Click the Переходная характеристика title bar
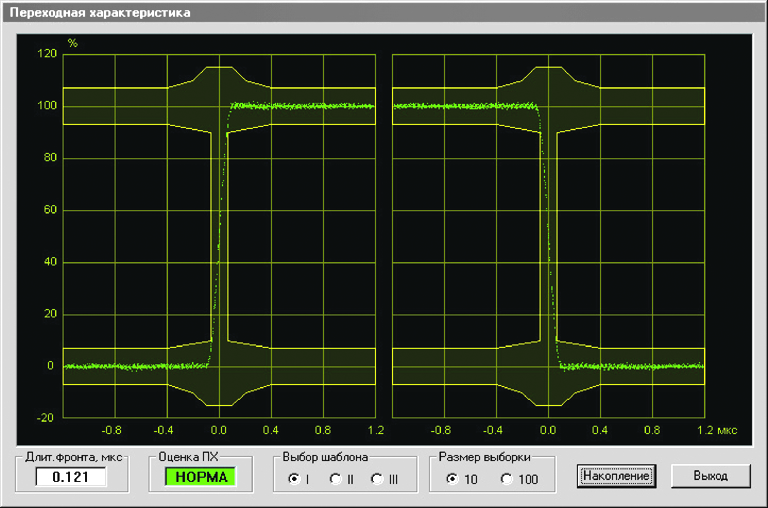 point(384,12)
